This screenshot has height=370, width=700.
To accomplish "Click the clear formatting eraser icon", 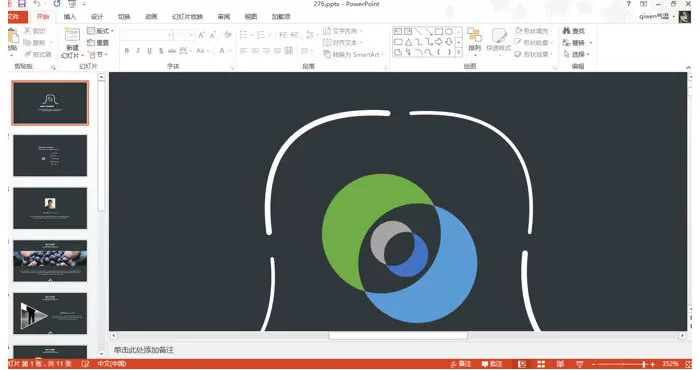I will coord(228,35).
